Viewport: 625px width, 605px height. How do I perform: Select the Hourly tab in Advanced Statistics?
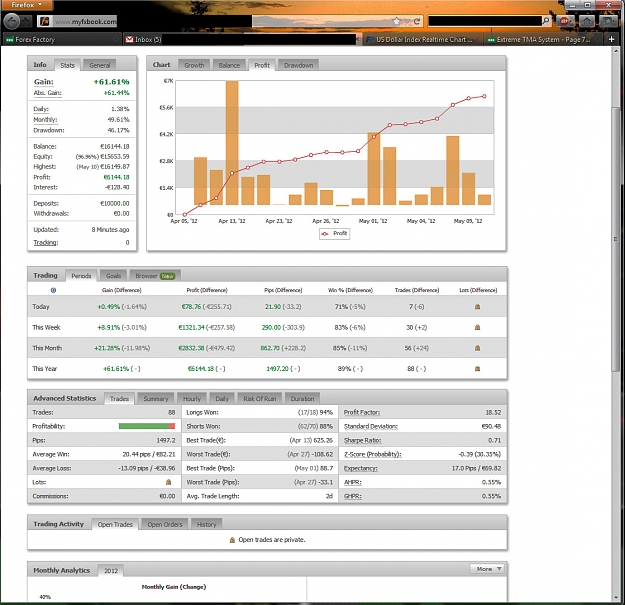pyautogui.click(x=192, y=398)
